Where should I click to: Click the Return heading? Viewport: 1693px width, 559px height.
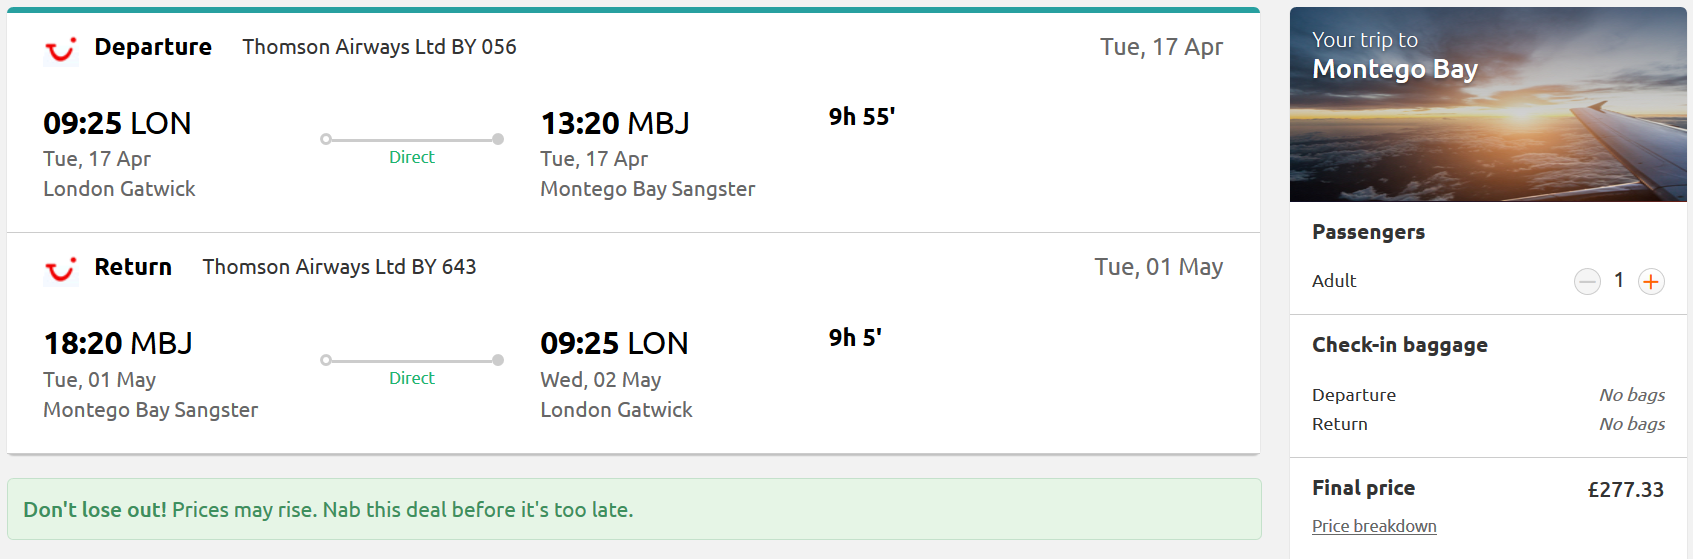tap(133, 267)
